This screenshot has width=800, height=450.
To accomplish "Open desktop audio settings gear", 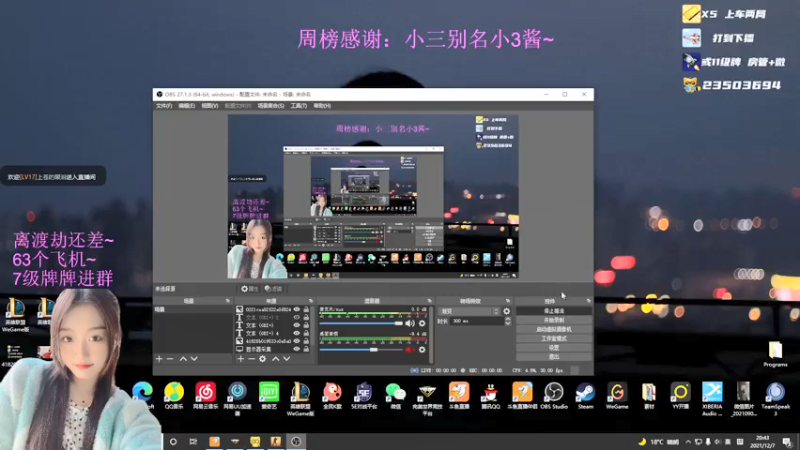I will 422,350.
